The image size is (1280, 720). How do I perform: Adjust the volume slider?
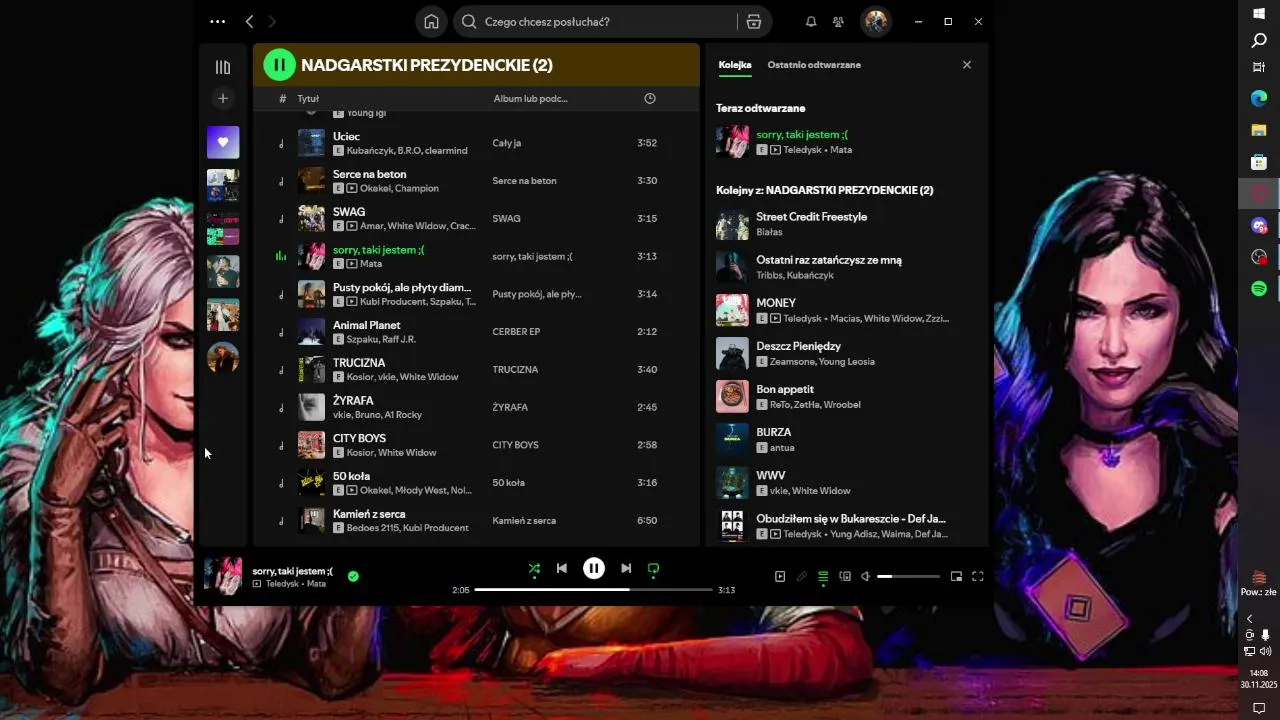(909, 576)
